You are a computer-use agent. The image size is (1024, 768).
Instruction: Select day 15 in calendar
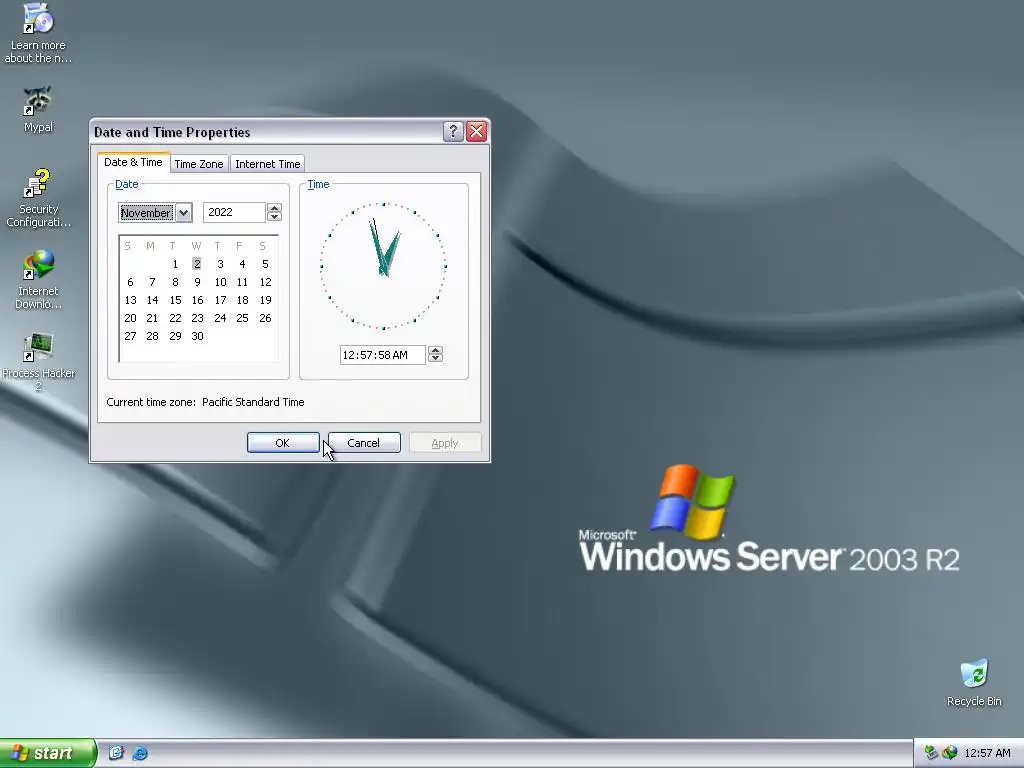coord(175,300)
